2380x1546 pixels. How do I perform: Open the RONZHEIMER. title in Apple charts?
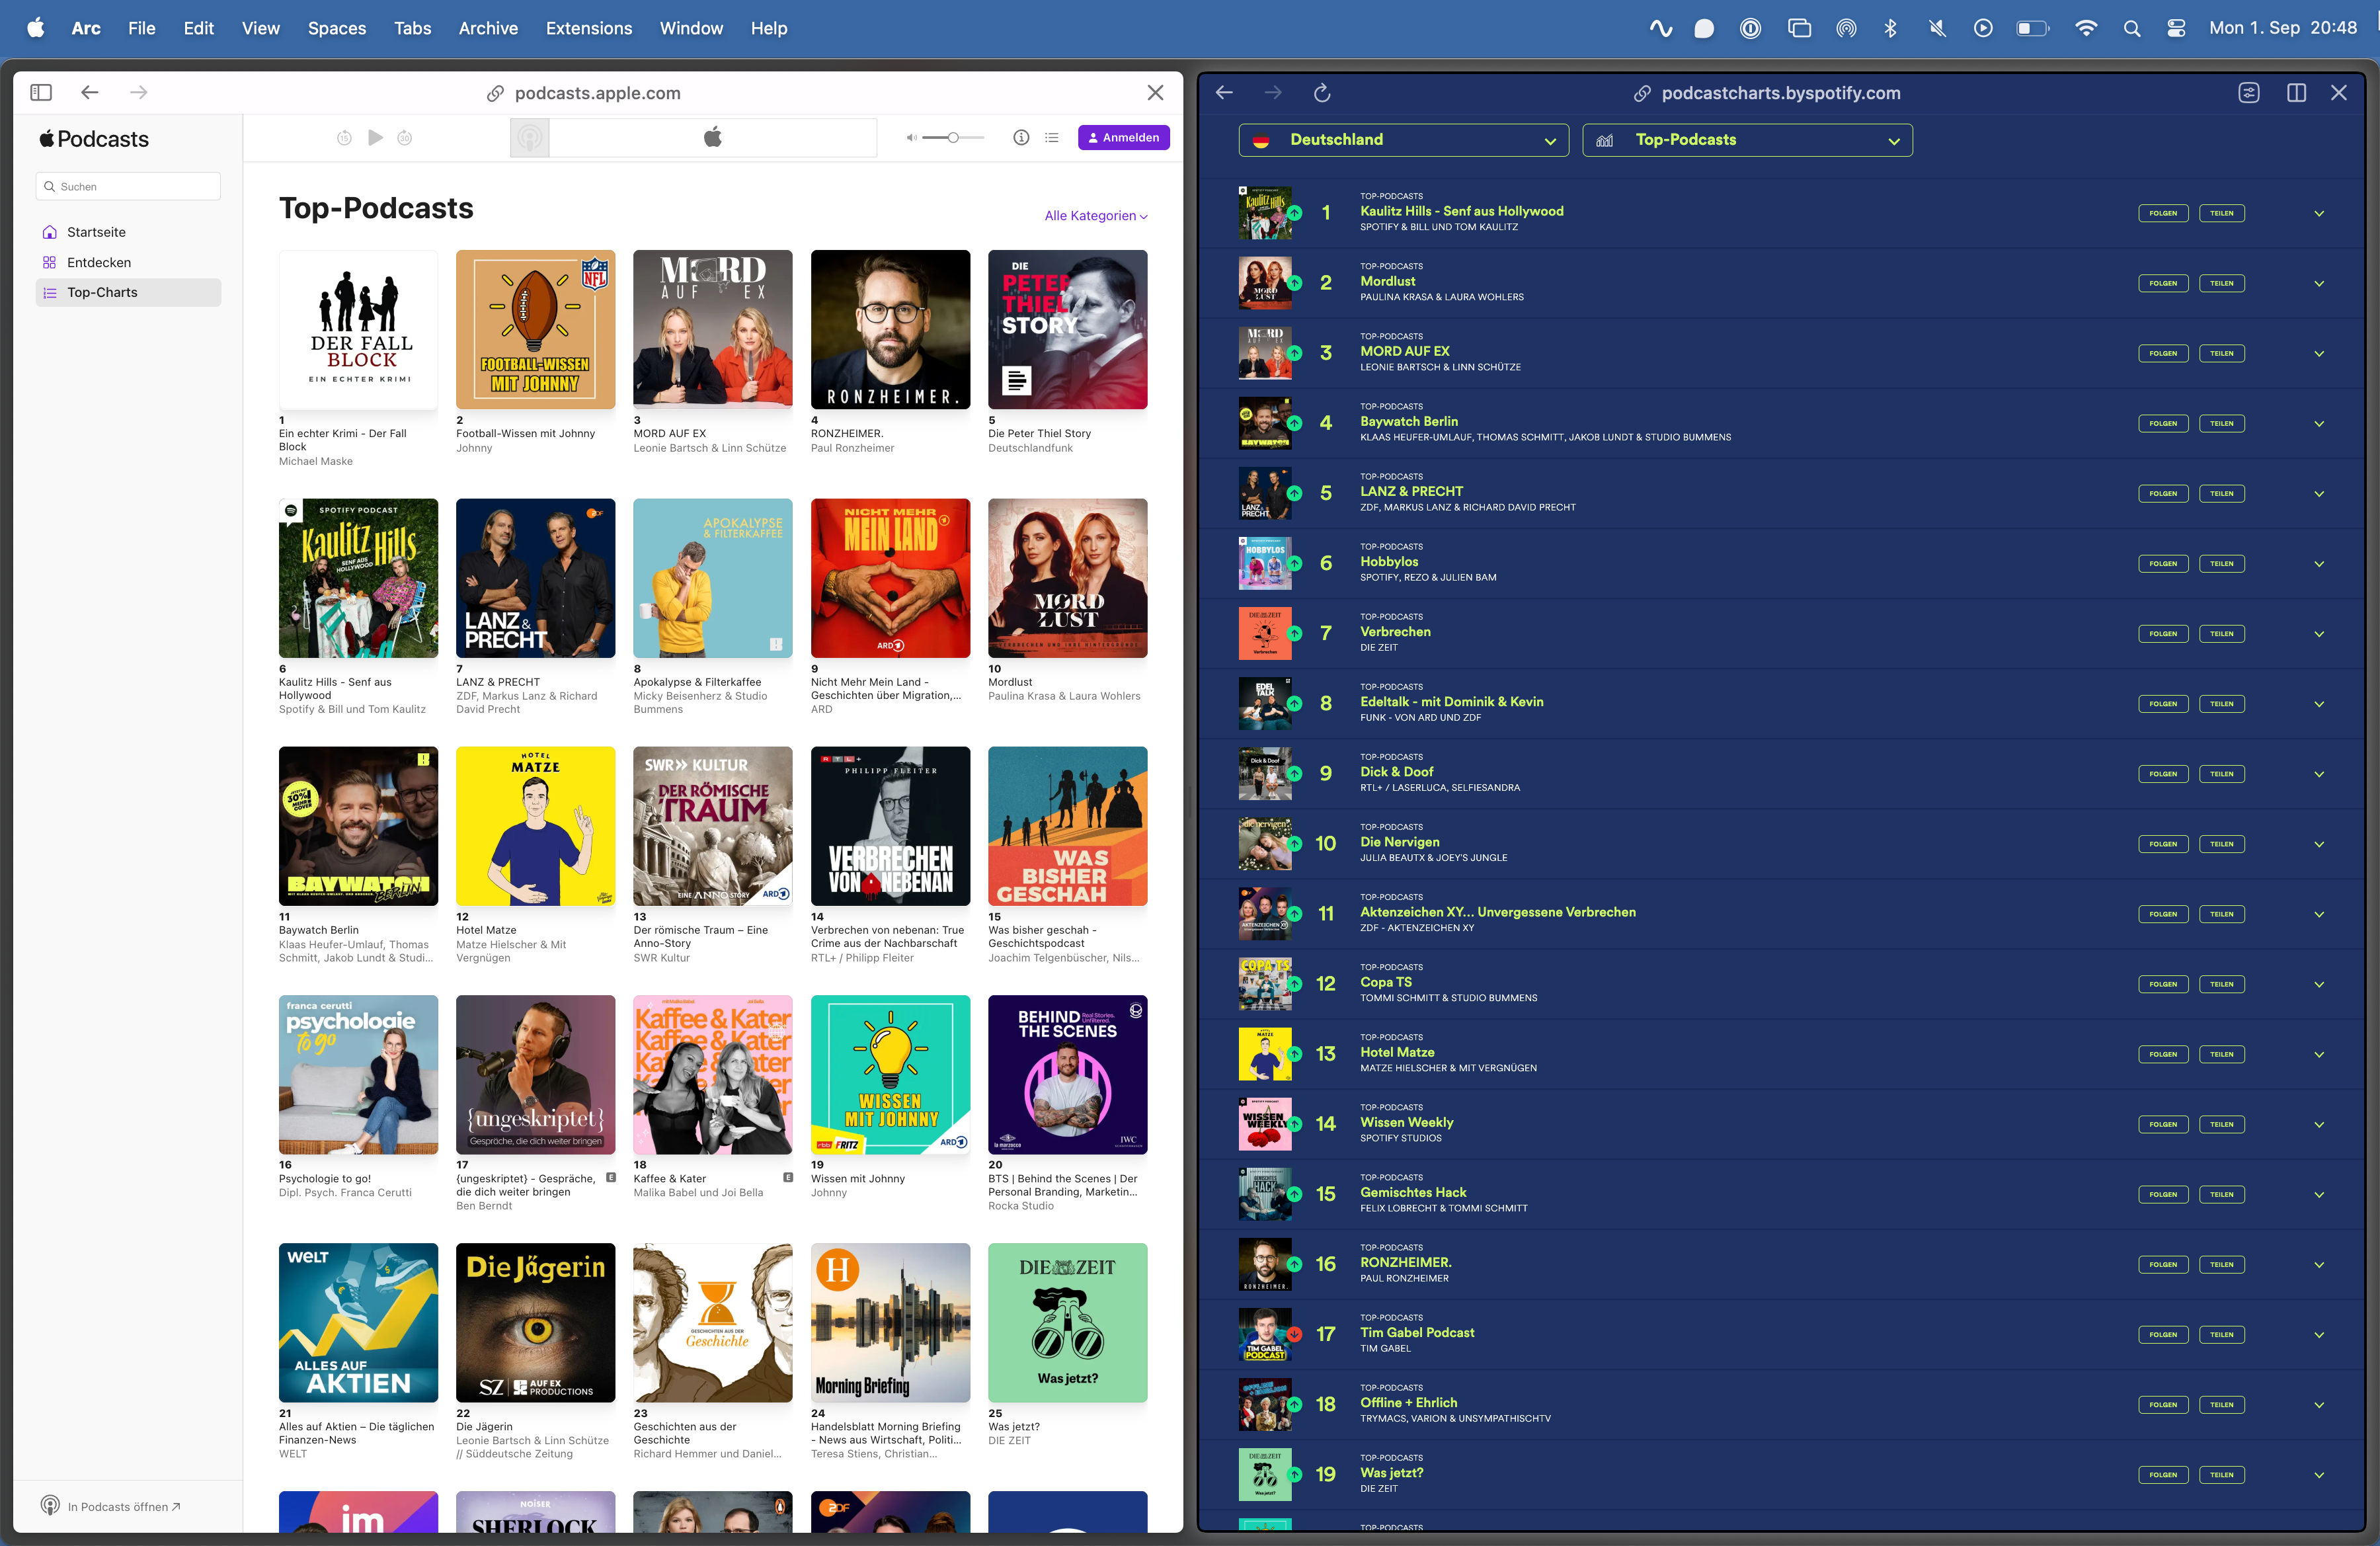click(x=846, y=434)
